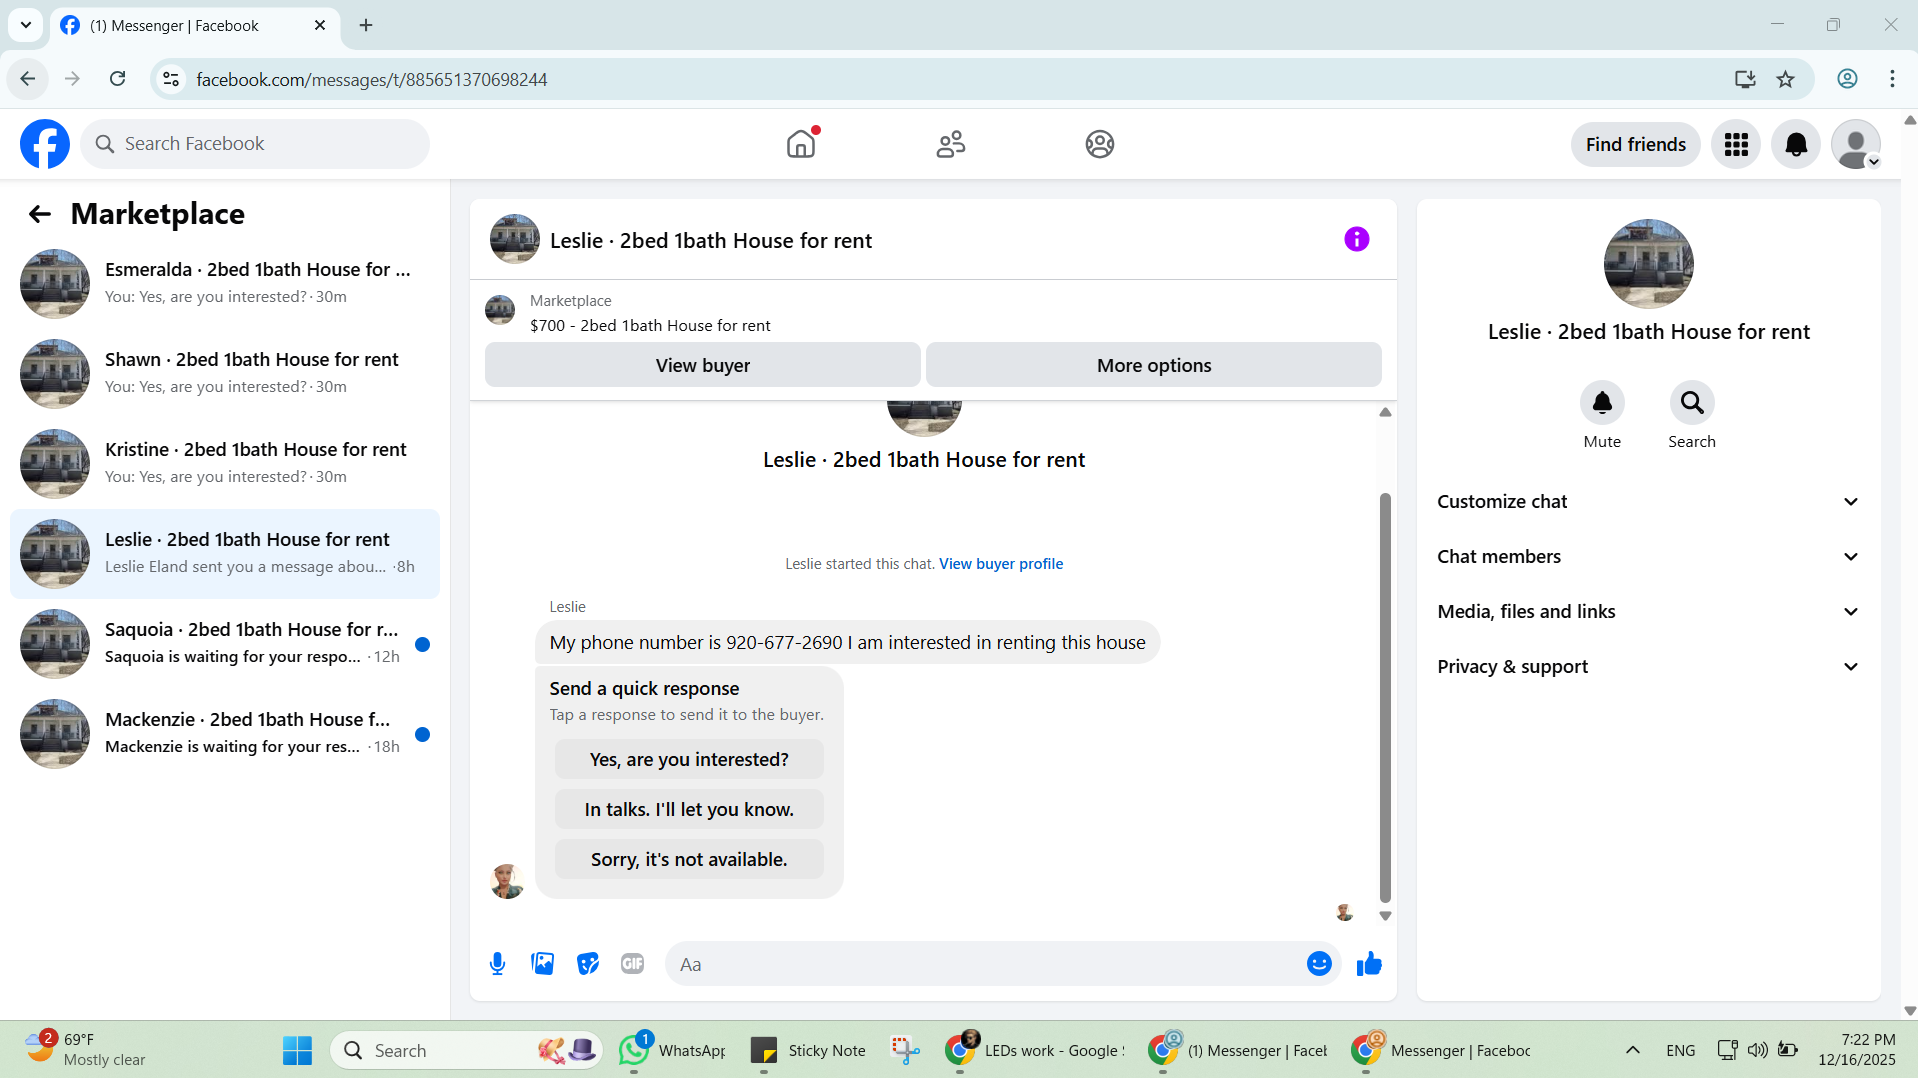
Task: Focus the Aa message input box
Action: [985, 964]
